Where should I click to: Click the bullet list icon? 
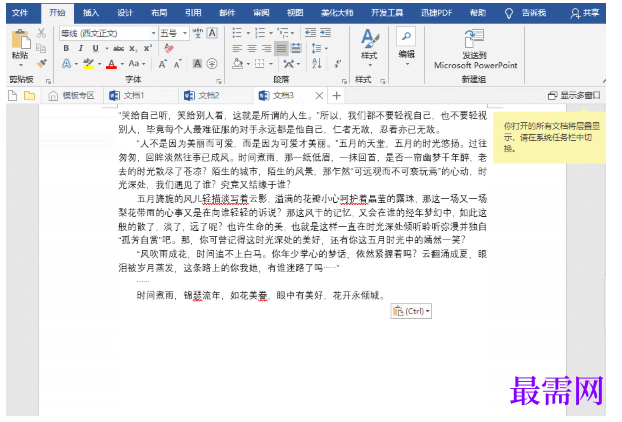point(237,33)
